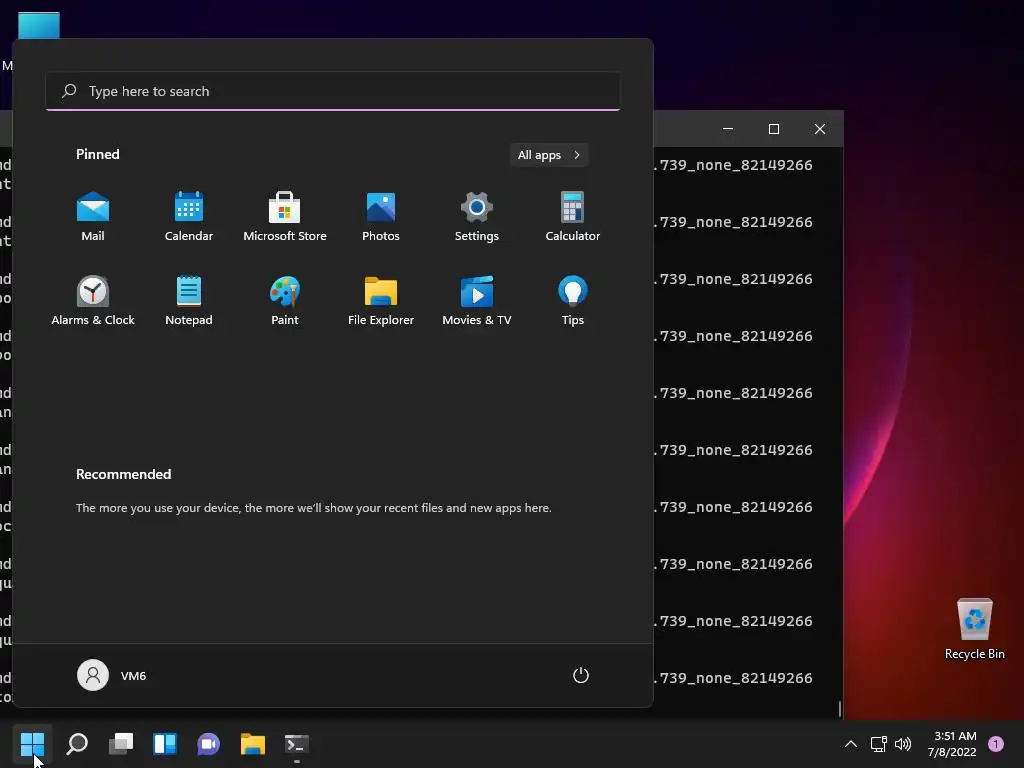
Task: Open the Tips app
Action: tap(573, 301)
